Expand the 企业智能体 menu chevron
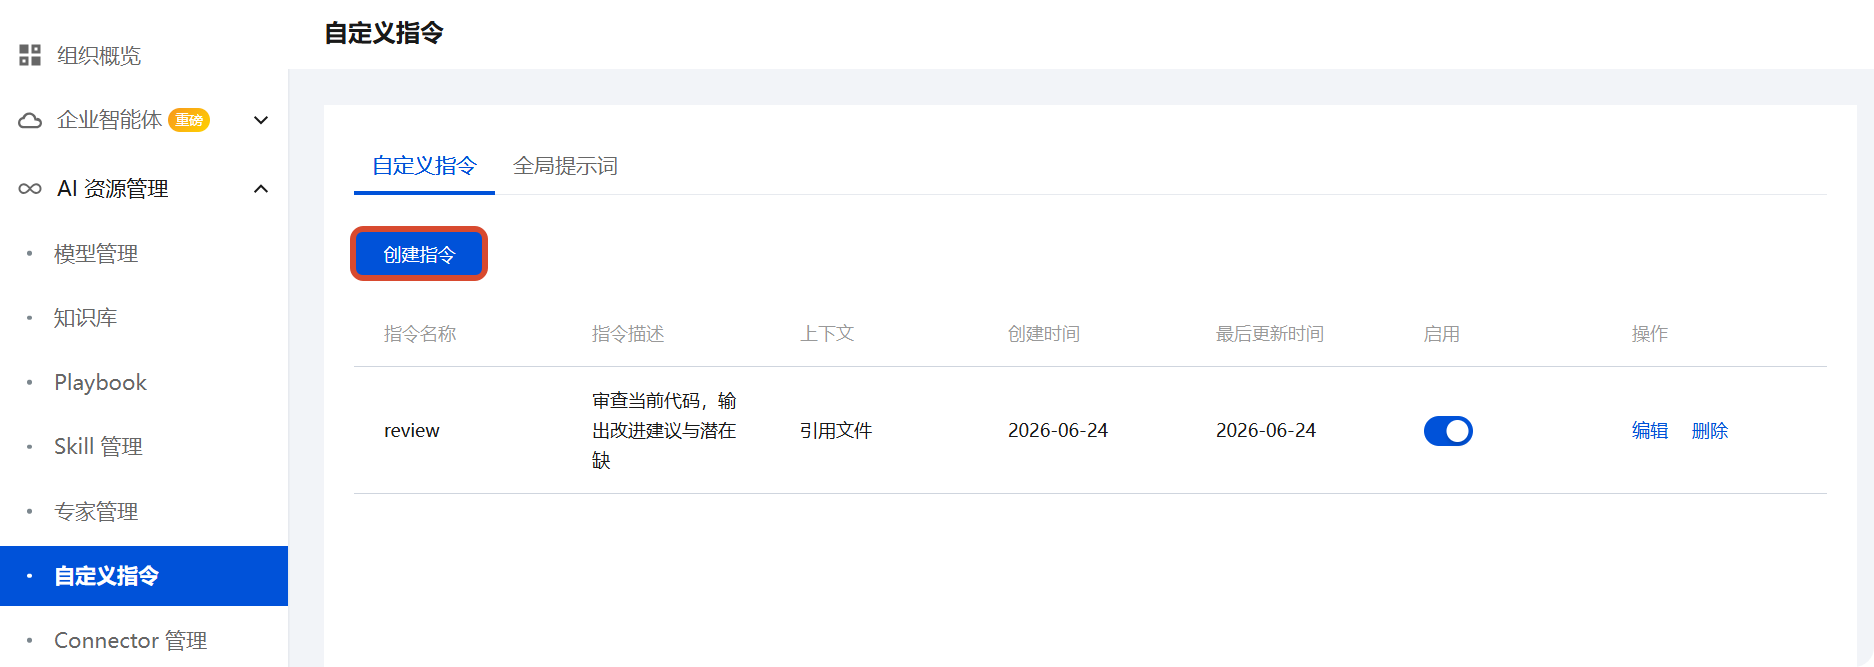Image resolution: width=1874 pixels, height=667 pixels. tap(261, 120)
